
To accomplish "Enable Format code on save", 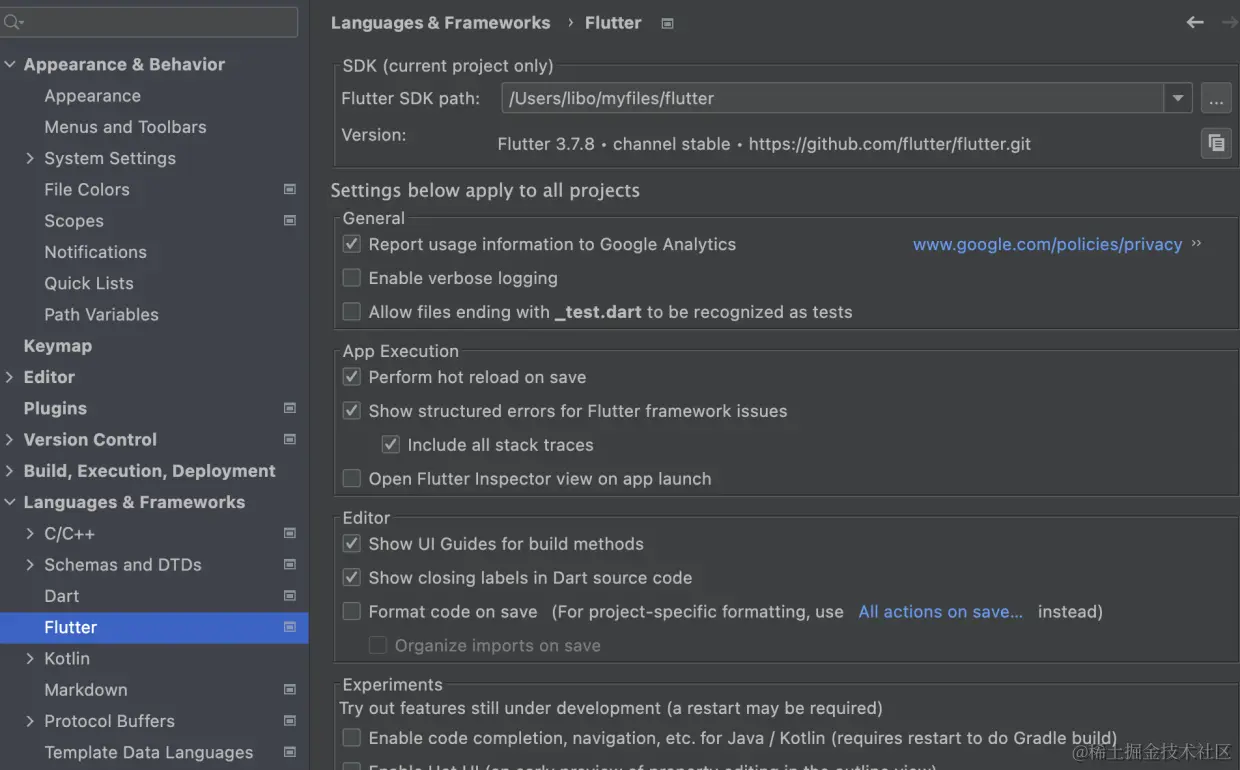I will click(x=352, y=611).
